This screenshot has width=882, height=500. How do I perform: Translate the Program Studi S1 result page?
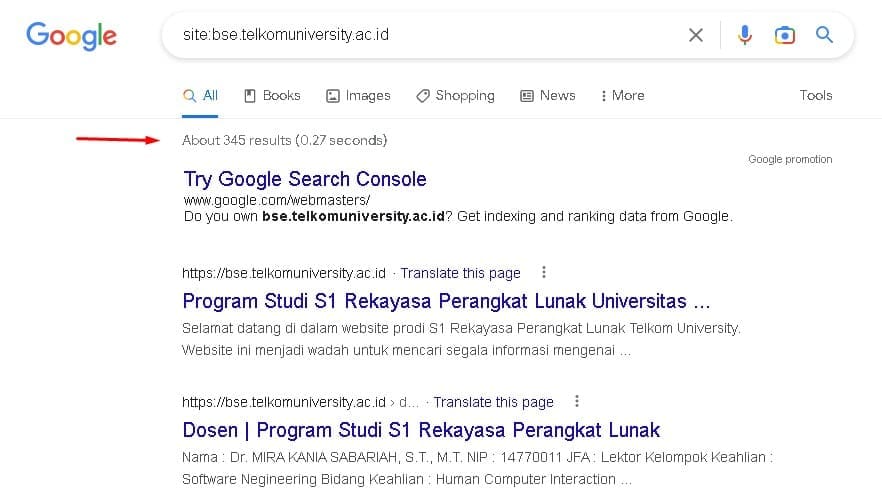460,273
